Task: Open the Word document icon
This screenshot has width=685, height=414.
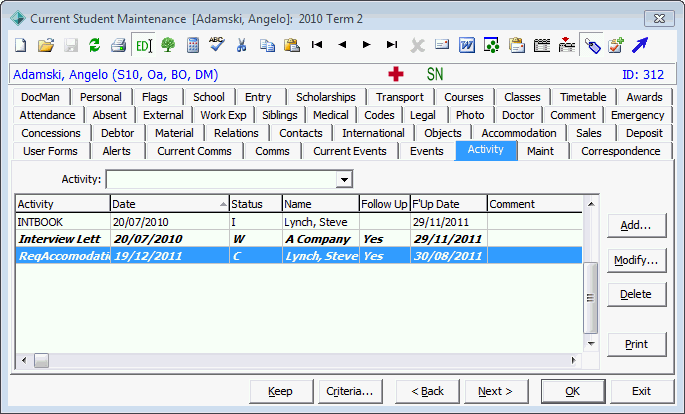Action: (x=467, y=45)
